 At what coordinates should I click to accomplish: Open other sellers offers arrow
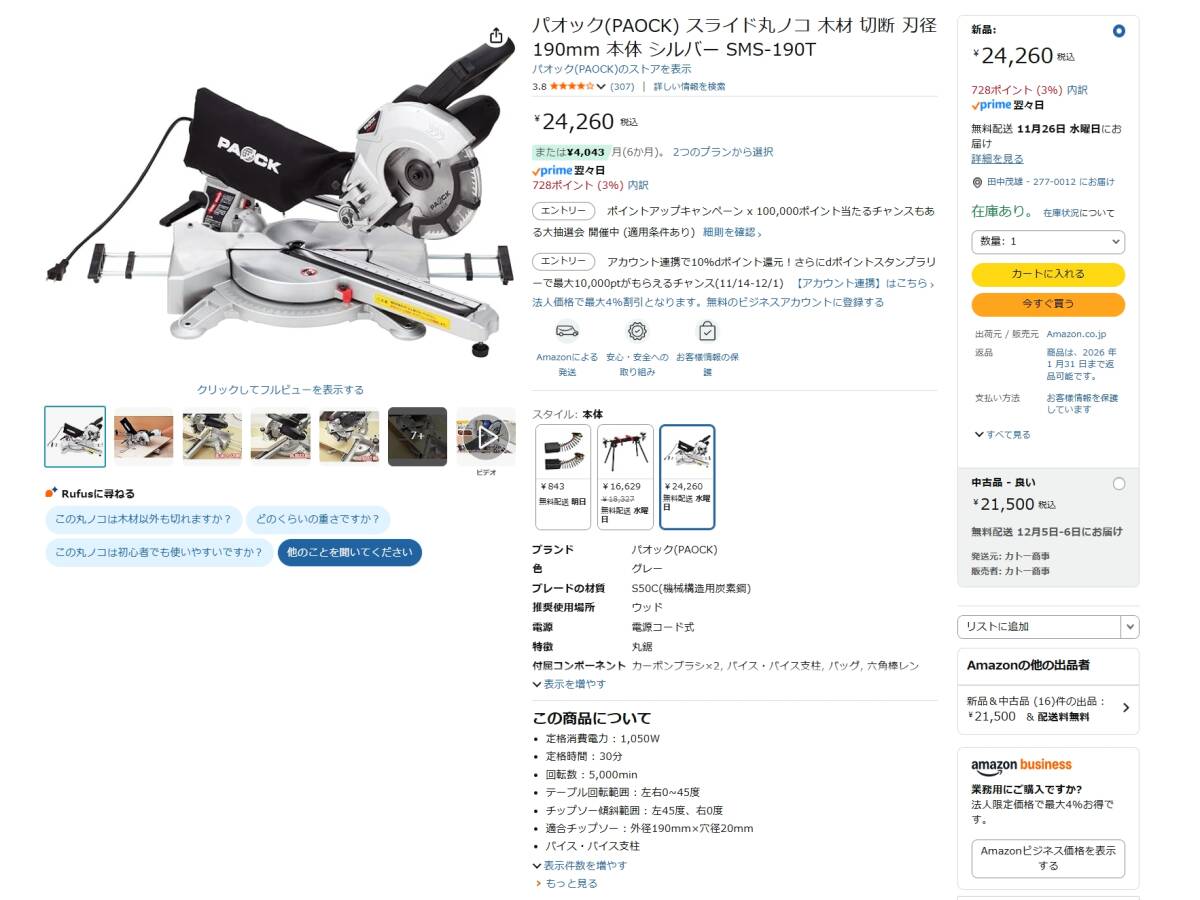(1126, 708)
